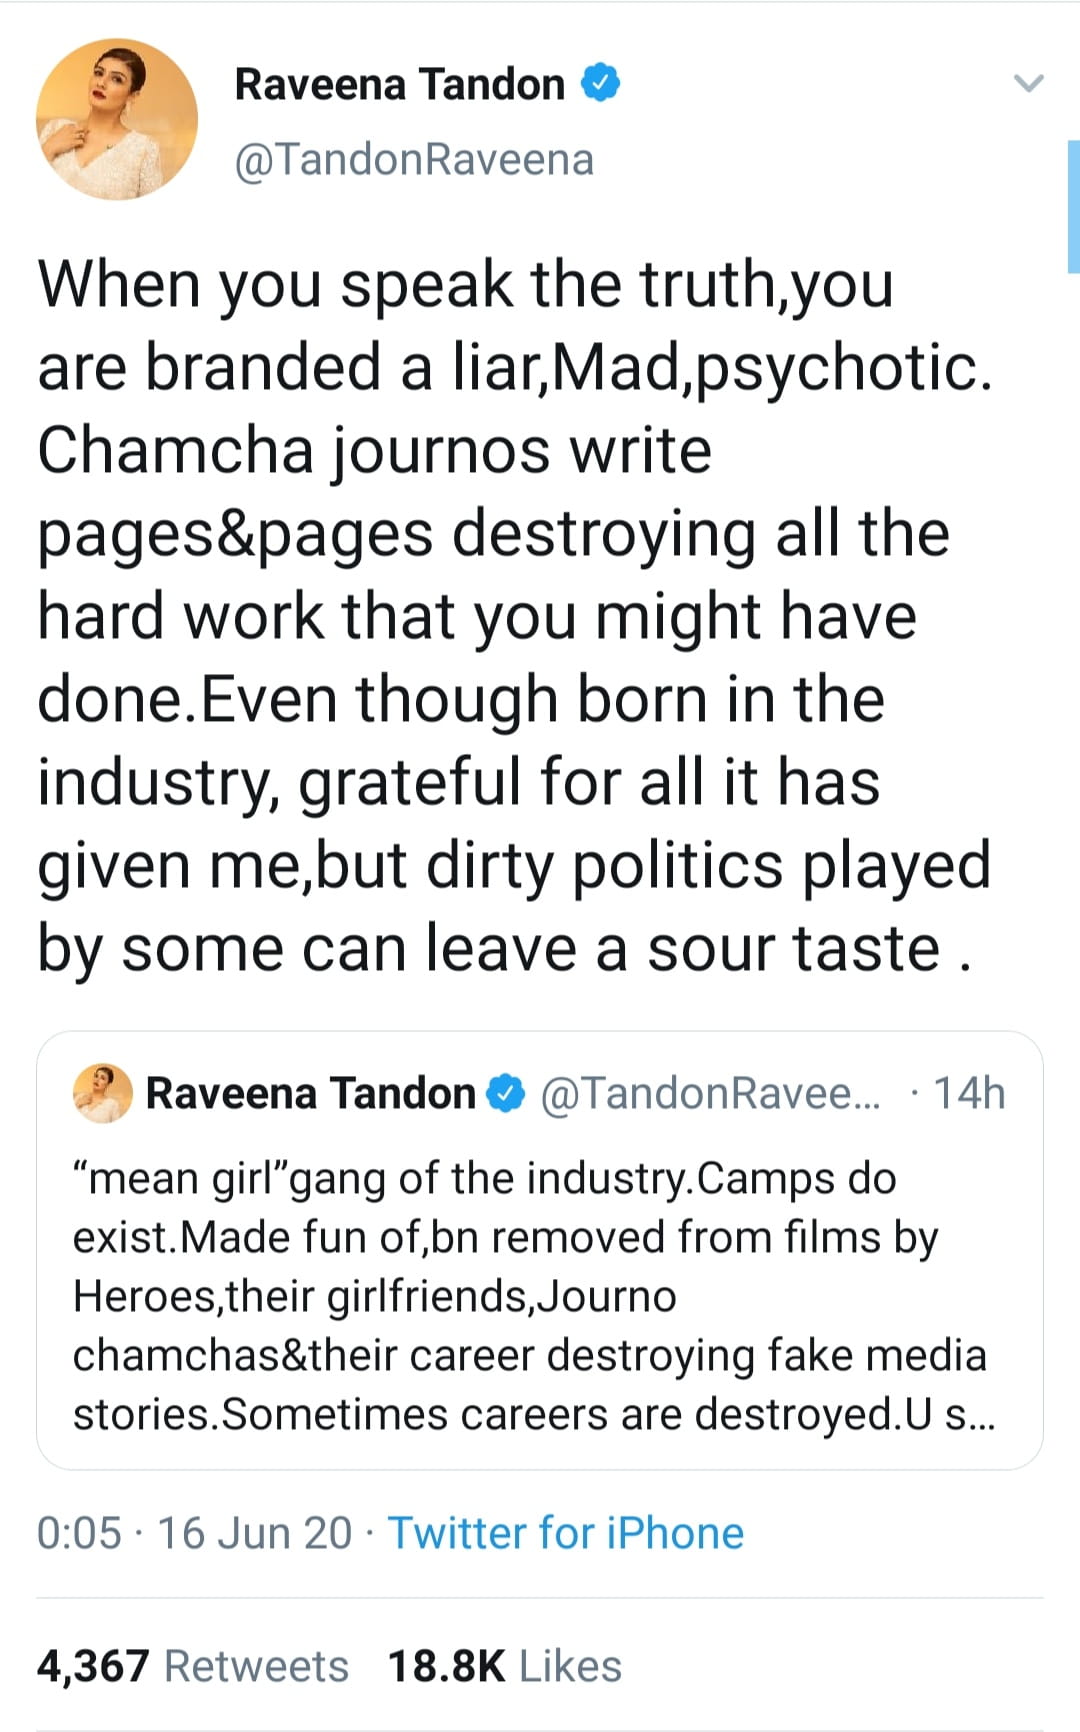Tap the small avatar in the quoted tweet
This screenshot has height=1732, width=1080.
(x=103, y=1093)
